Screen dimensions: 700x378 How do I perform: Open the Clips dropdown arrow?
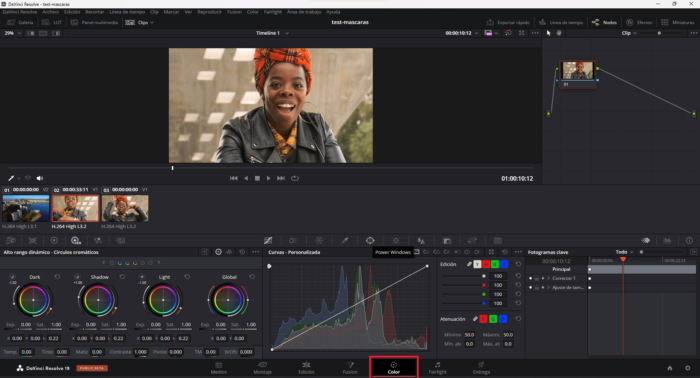point(152,22)
